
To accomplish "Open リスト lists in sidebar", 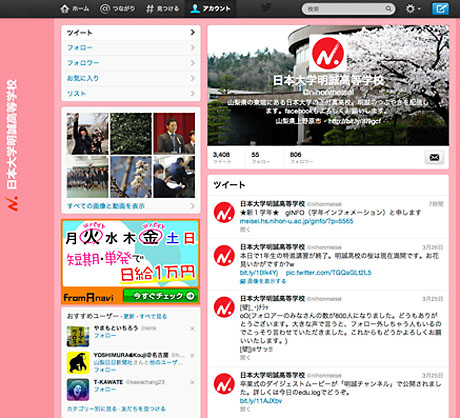I will (131, 93).
